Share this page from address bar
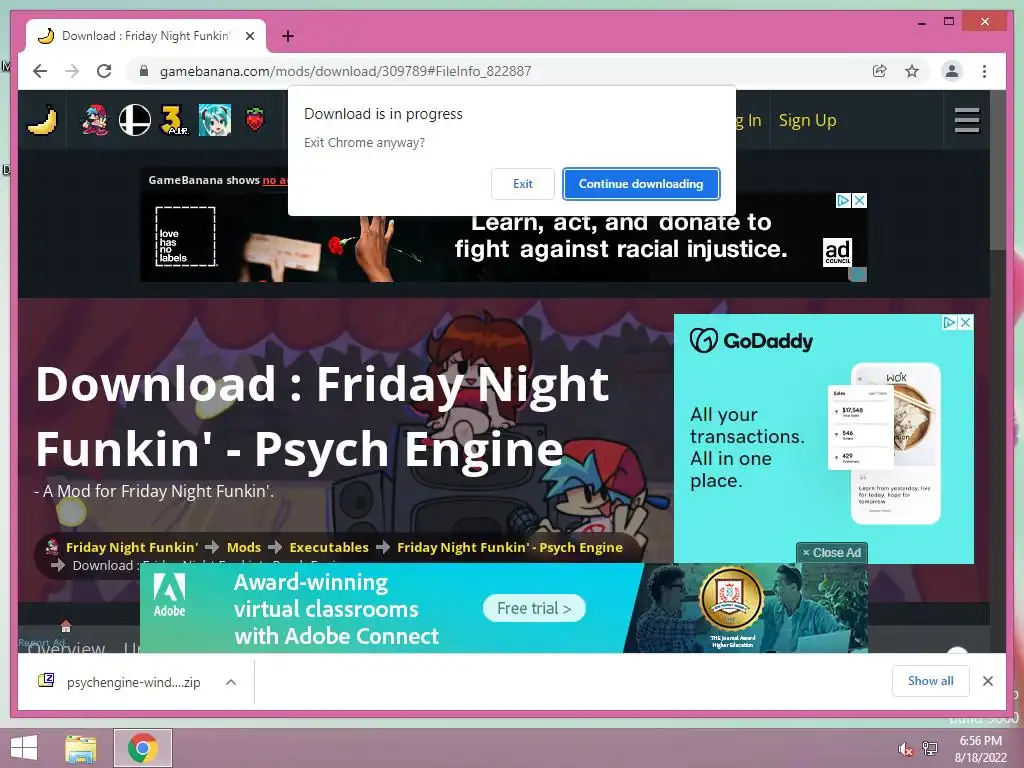Screen dimensions: 1024x768 click(880, 71)
